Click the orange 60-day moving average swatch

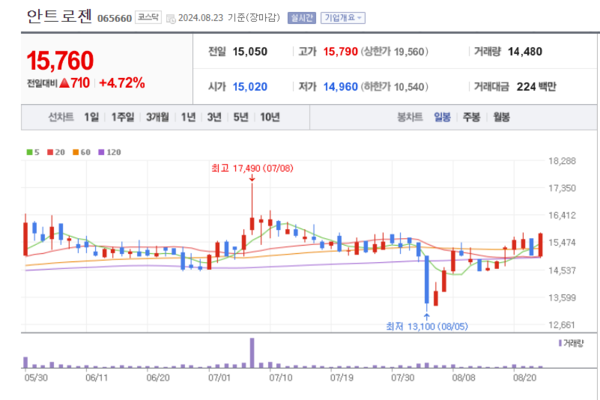76,152
